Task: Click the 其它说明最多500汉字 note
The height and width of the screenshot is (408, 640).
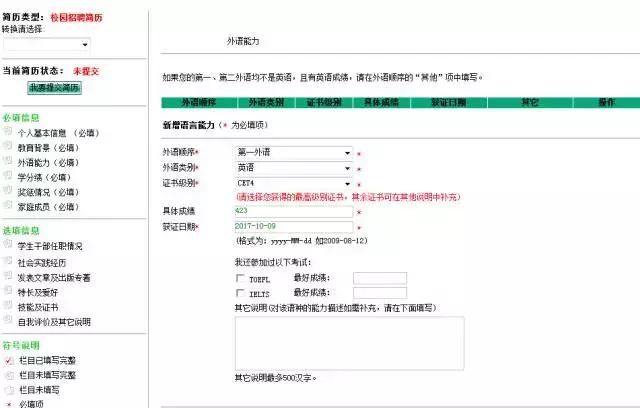Action: point(275,378)
